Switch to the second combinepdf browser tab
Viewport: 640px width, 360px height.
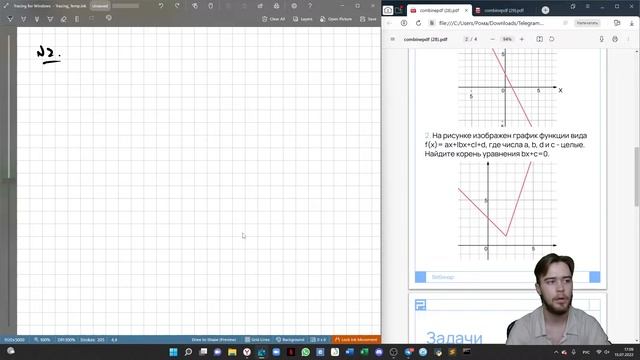[504, 10]
